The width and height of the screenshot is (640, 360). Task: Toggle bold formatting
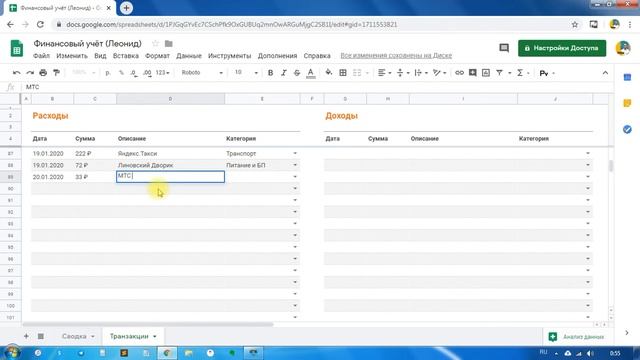point(270,73)
